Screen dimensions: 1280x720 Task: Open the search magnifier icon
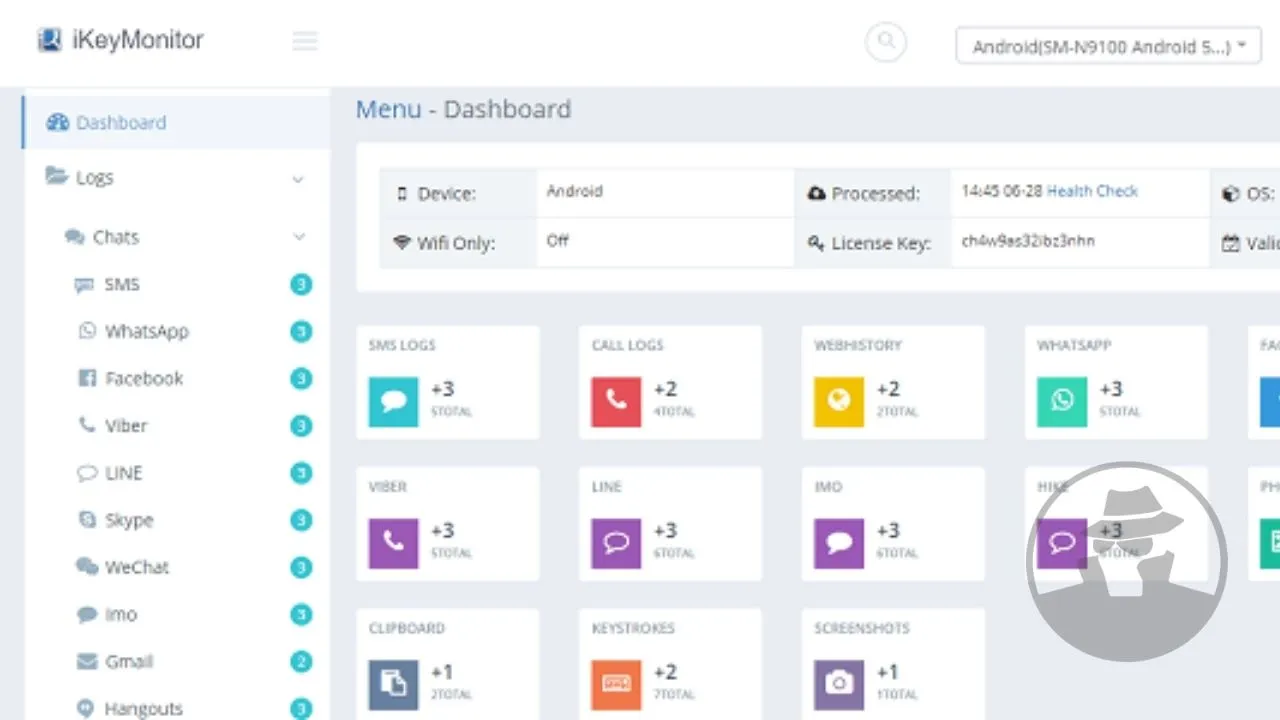pos(885,42)
